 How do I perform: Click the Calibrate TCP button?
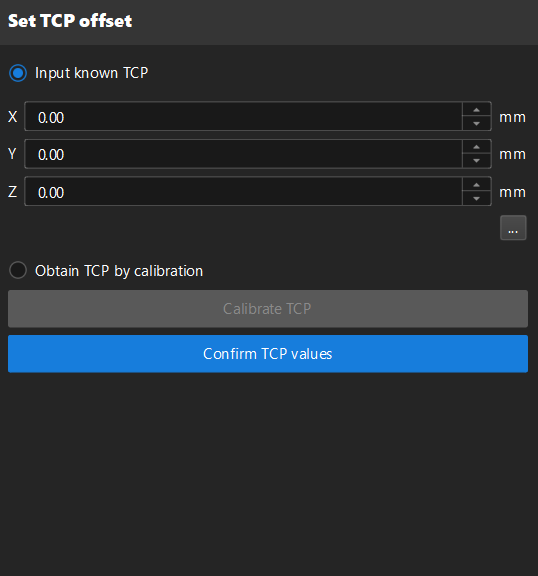click(268, 309)
